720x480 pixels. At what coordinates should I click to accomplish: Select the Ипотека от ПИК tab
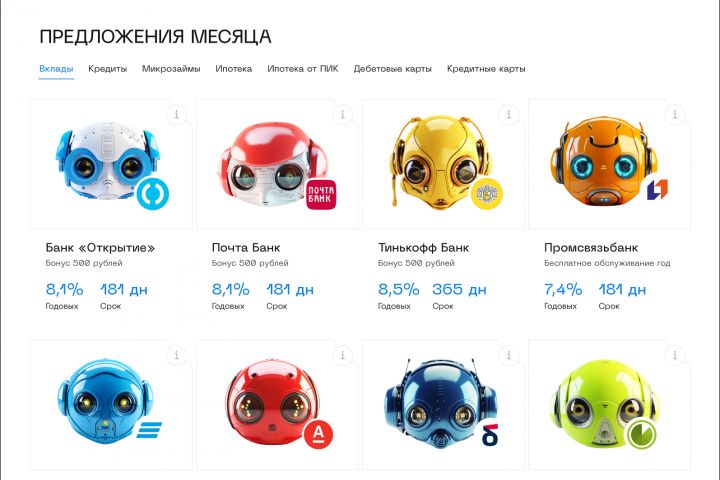(303, 69)
